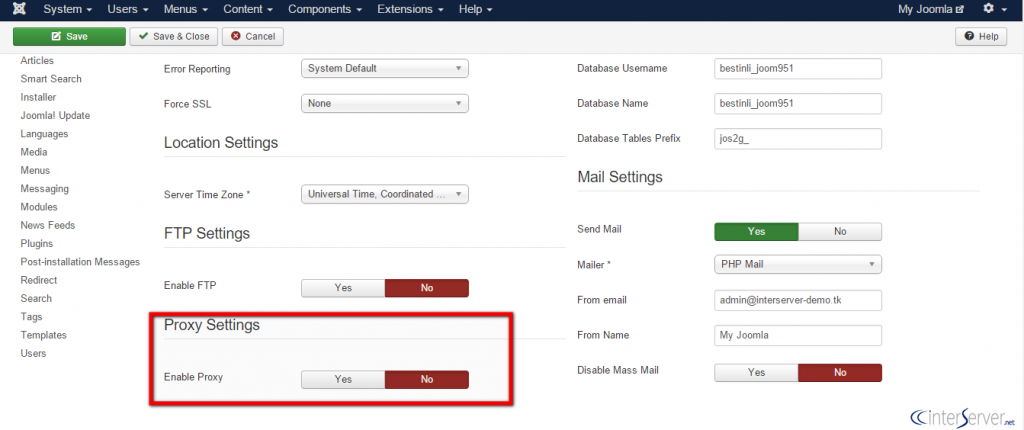Viewport: 1024px width, 430px height.
Task: Open Media in the sidebar
Action: [x=34, y=152]
